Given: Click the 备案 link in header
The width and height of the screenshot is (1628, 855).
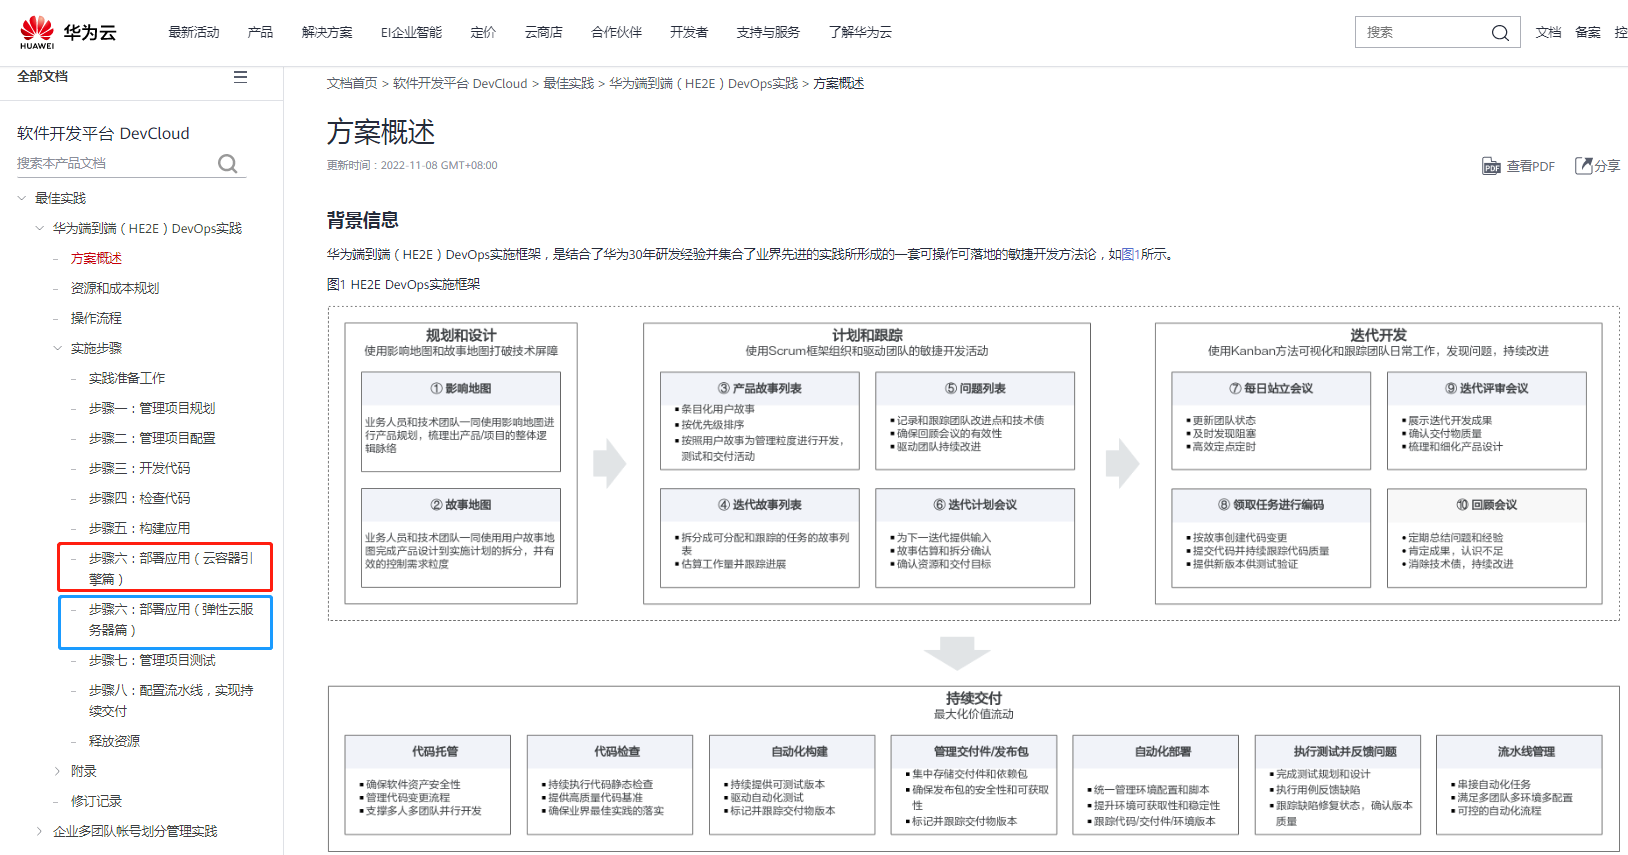Looking at the screenshot, I should (x=1588, y=32).
